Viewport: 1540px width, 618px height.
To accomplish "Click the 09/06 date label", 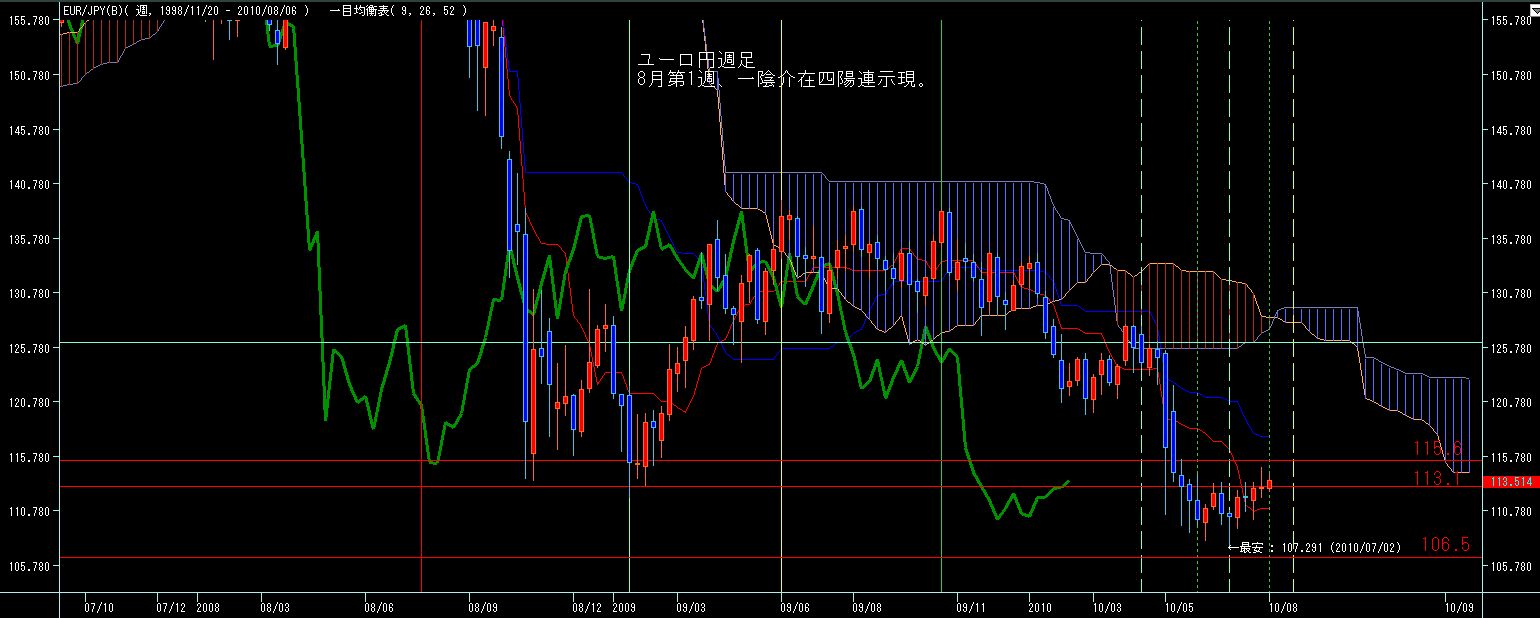I will (x=794, y=607).
